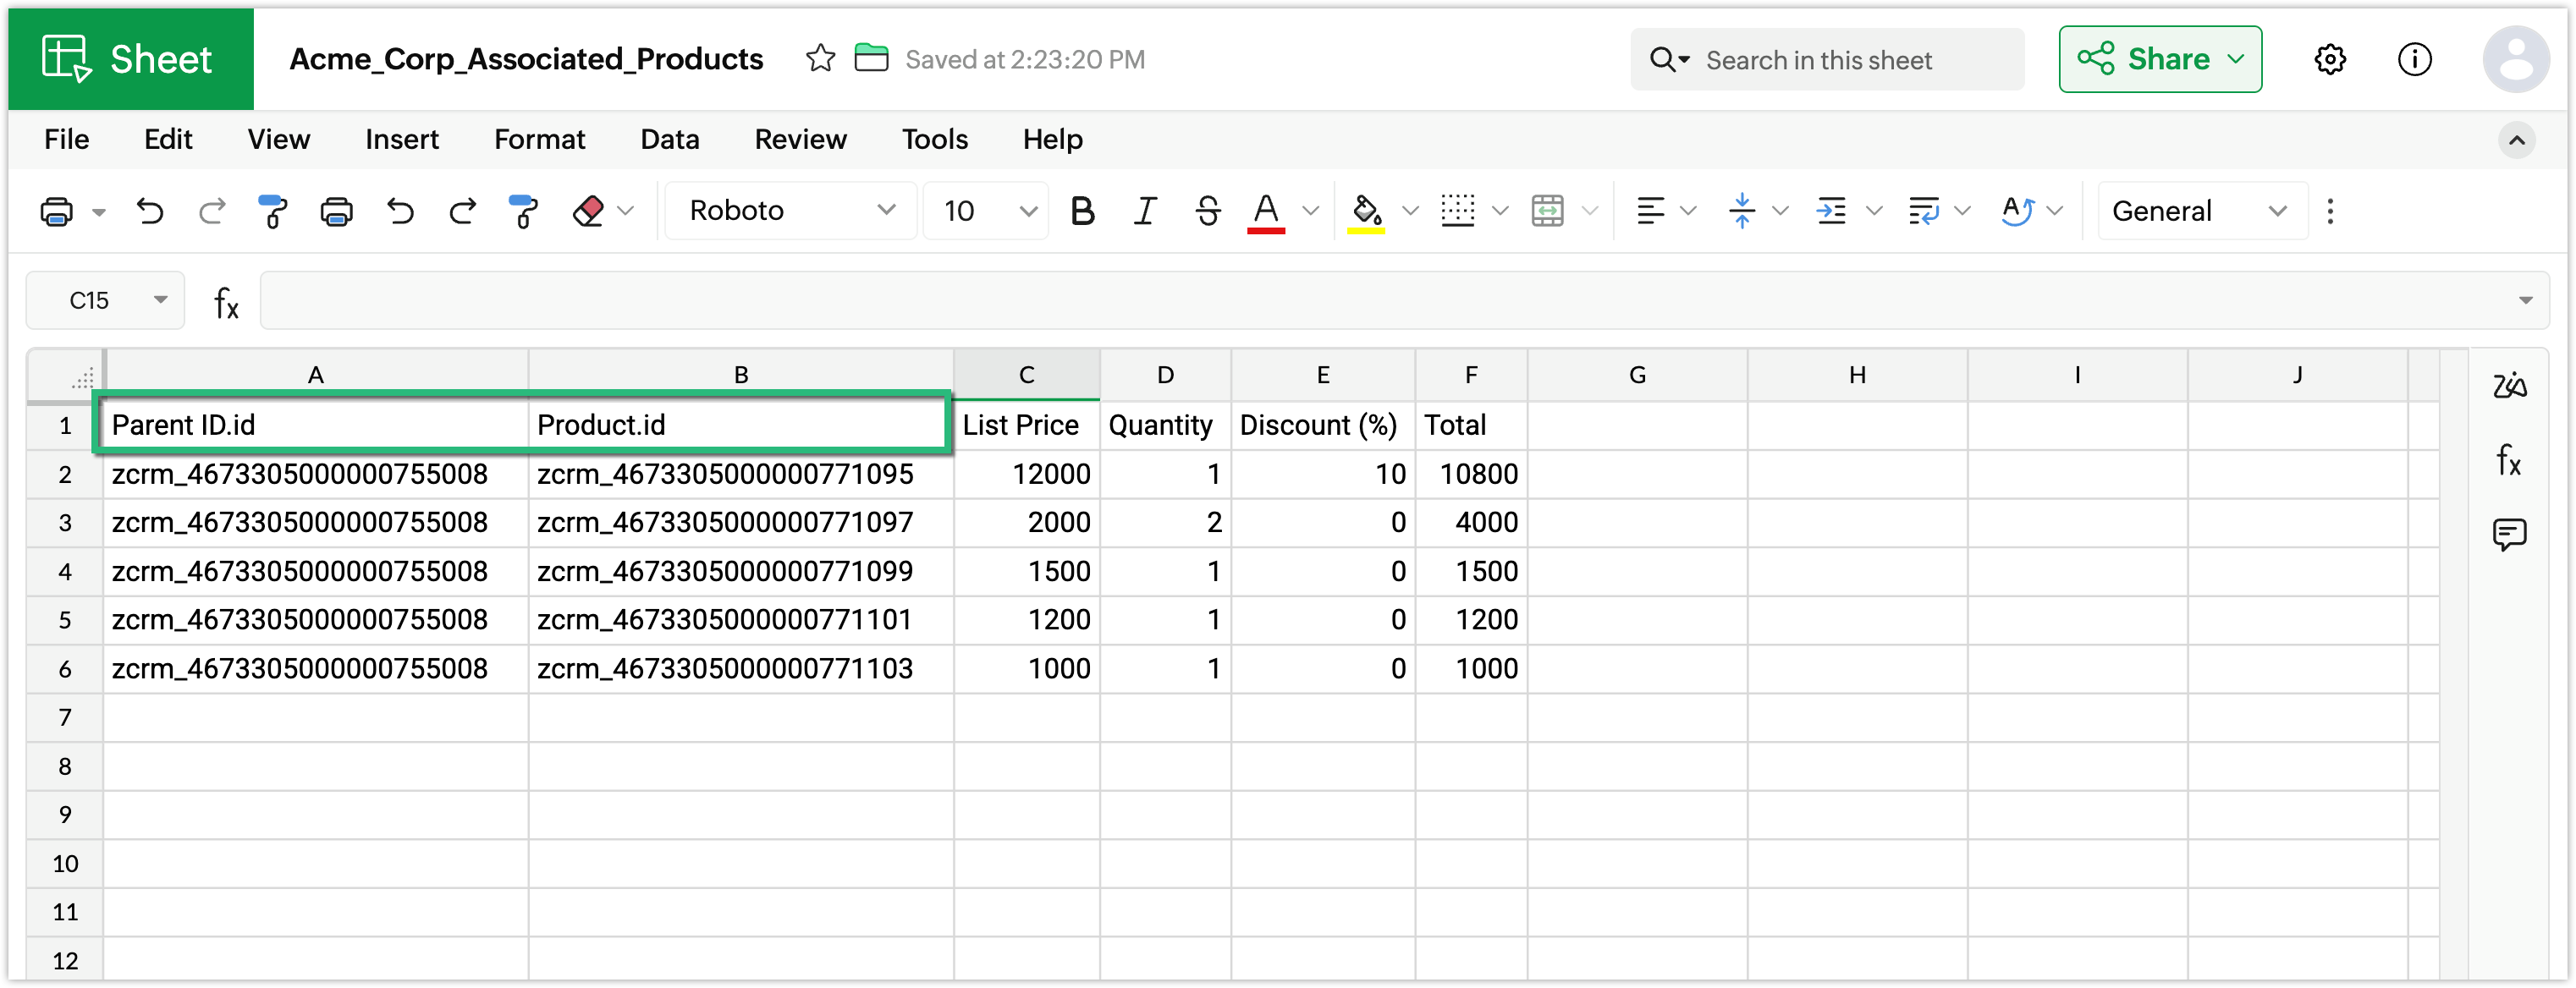Toggle bold formatting
This screenshot has width=2576, height=988.
(x=1082, y=211)
